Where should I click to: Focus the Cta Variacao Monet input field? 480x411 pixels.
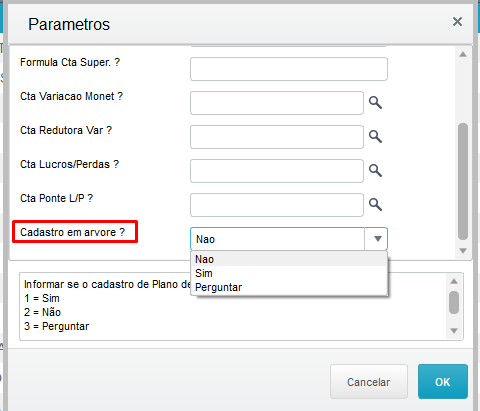point(277,103)
